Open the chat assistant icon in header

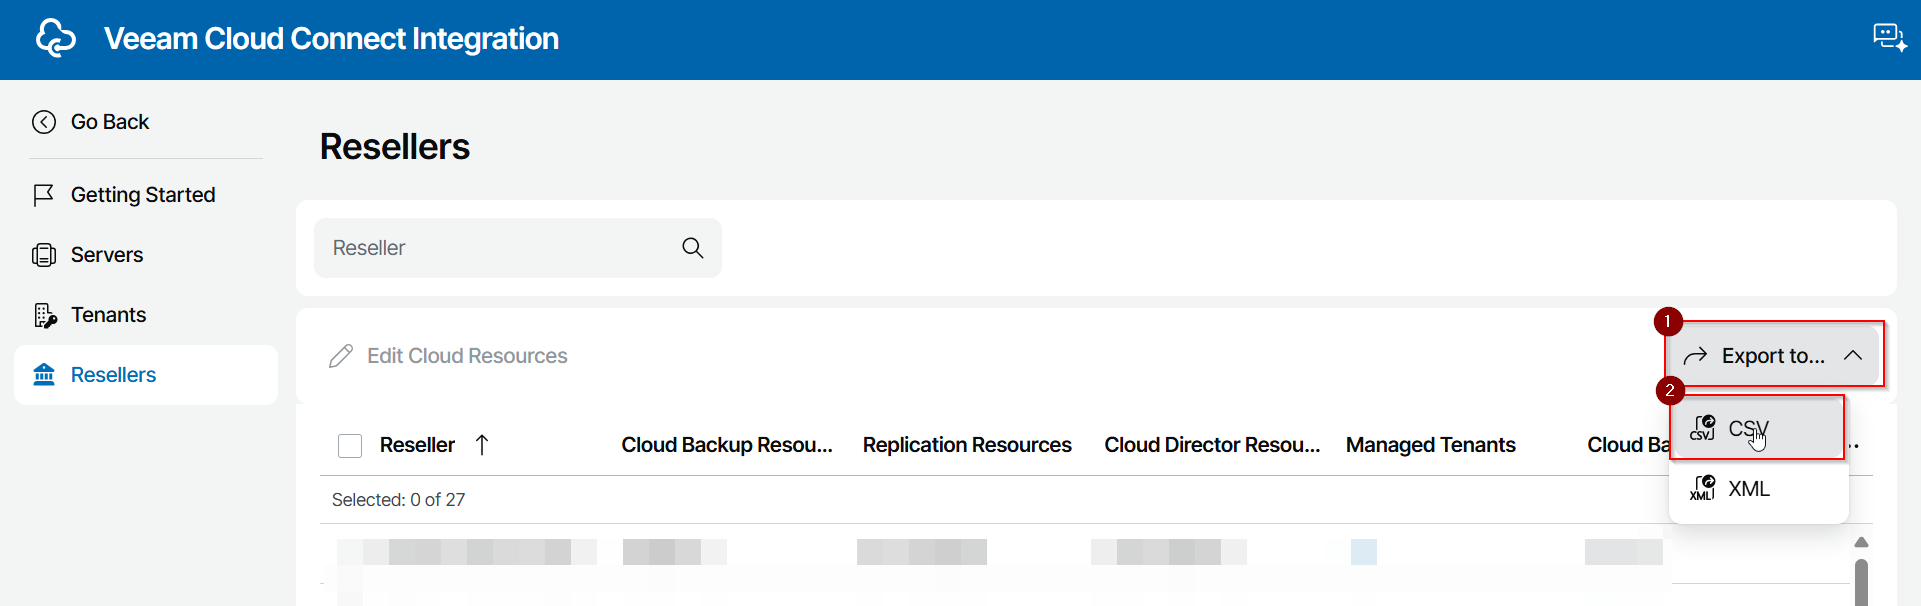pyautogui.click(x=1889, y=38)
